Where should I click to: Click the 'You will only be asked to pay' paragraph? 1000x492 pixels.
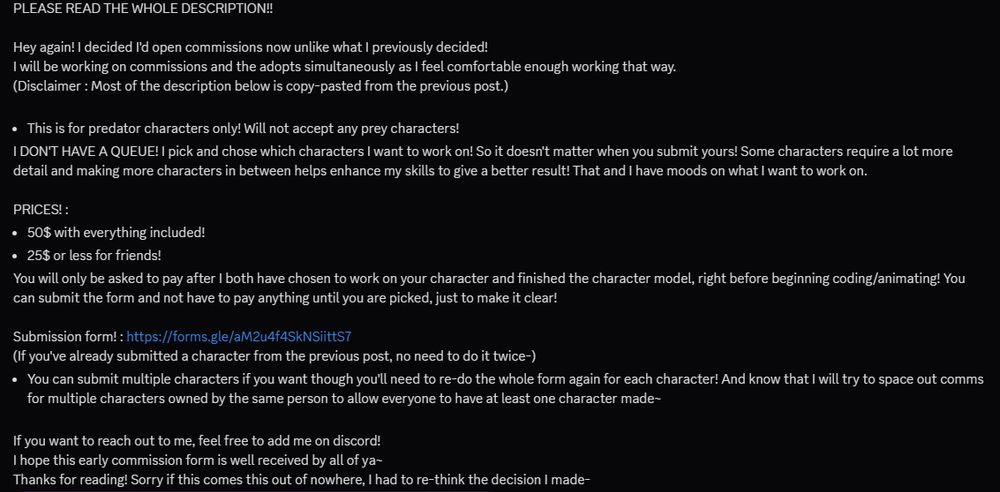coord(489,288)
